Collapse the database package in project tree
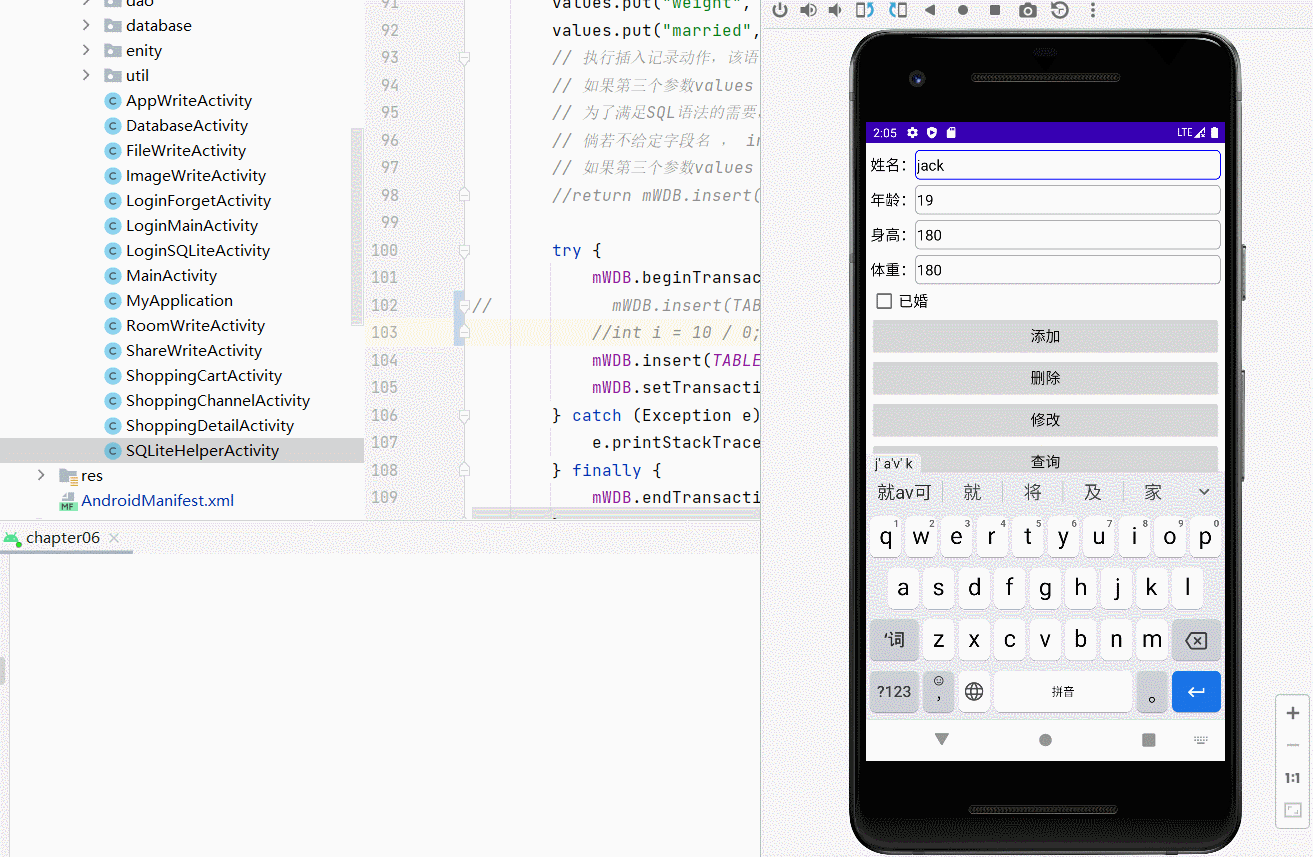The width and height of the screenshot is (1313, 857). 85,25
